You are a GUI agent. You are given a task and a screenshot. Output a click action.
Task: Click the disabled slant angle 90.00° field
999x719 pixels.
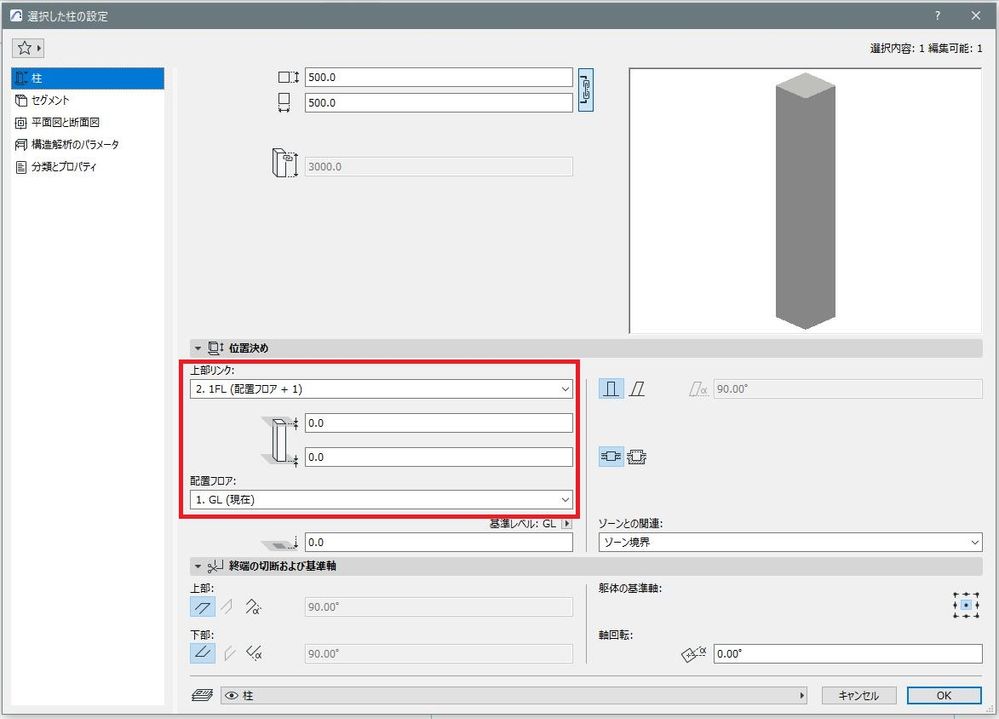[x=847, y=389]
